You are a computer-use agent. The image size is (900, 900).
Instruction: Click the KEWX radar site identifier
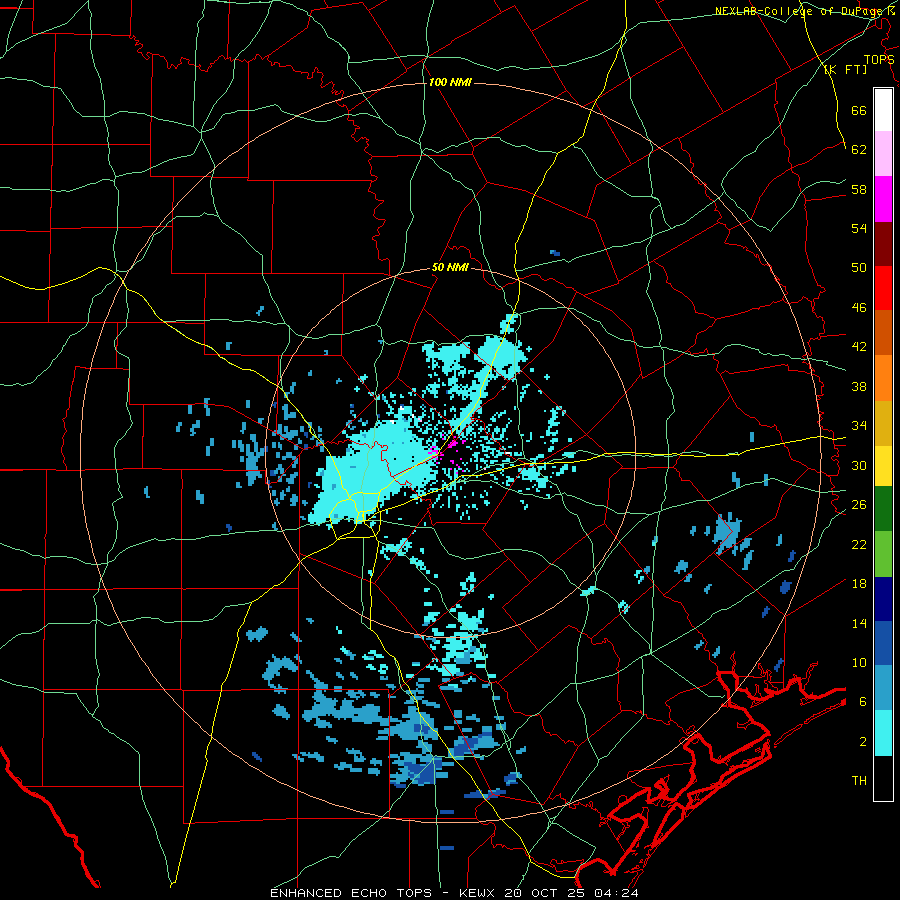pyautogui.click(x=479, y=893)
